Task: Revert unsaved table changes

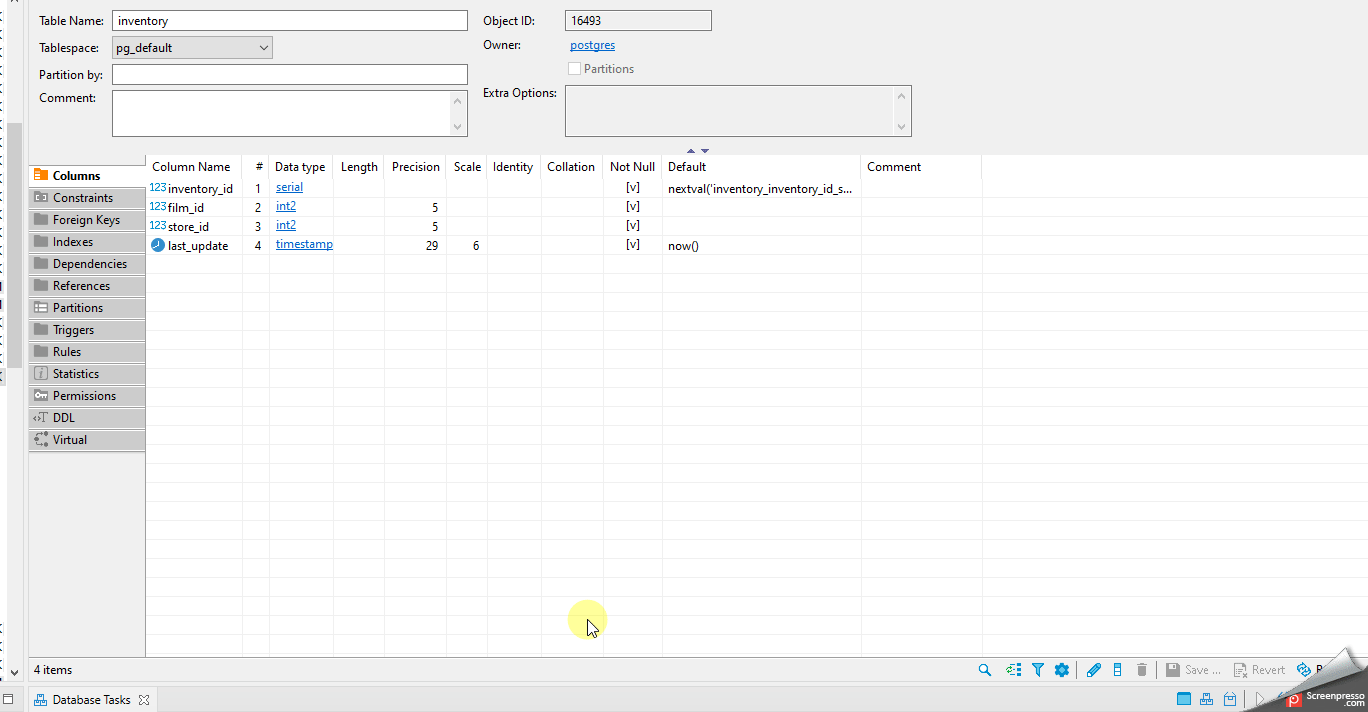Action: pyautogui.click(x=1258, y=669)
